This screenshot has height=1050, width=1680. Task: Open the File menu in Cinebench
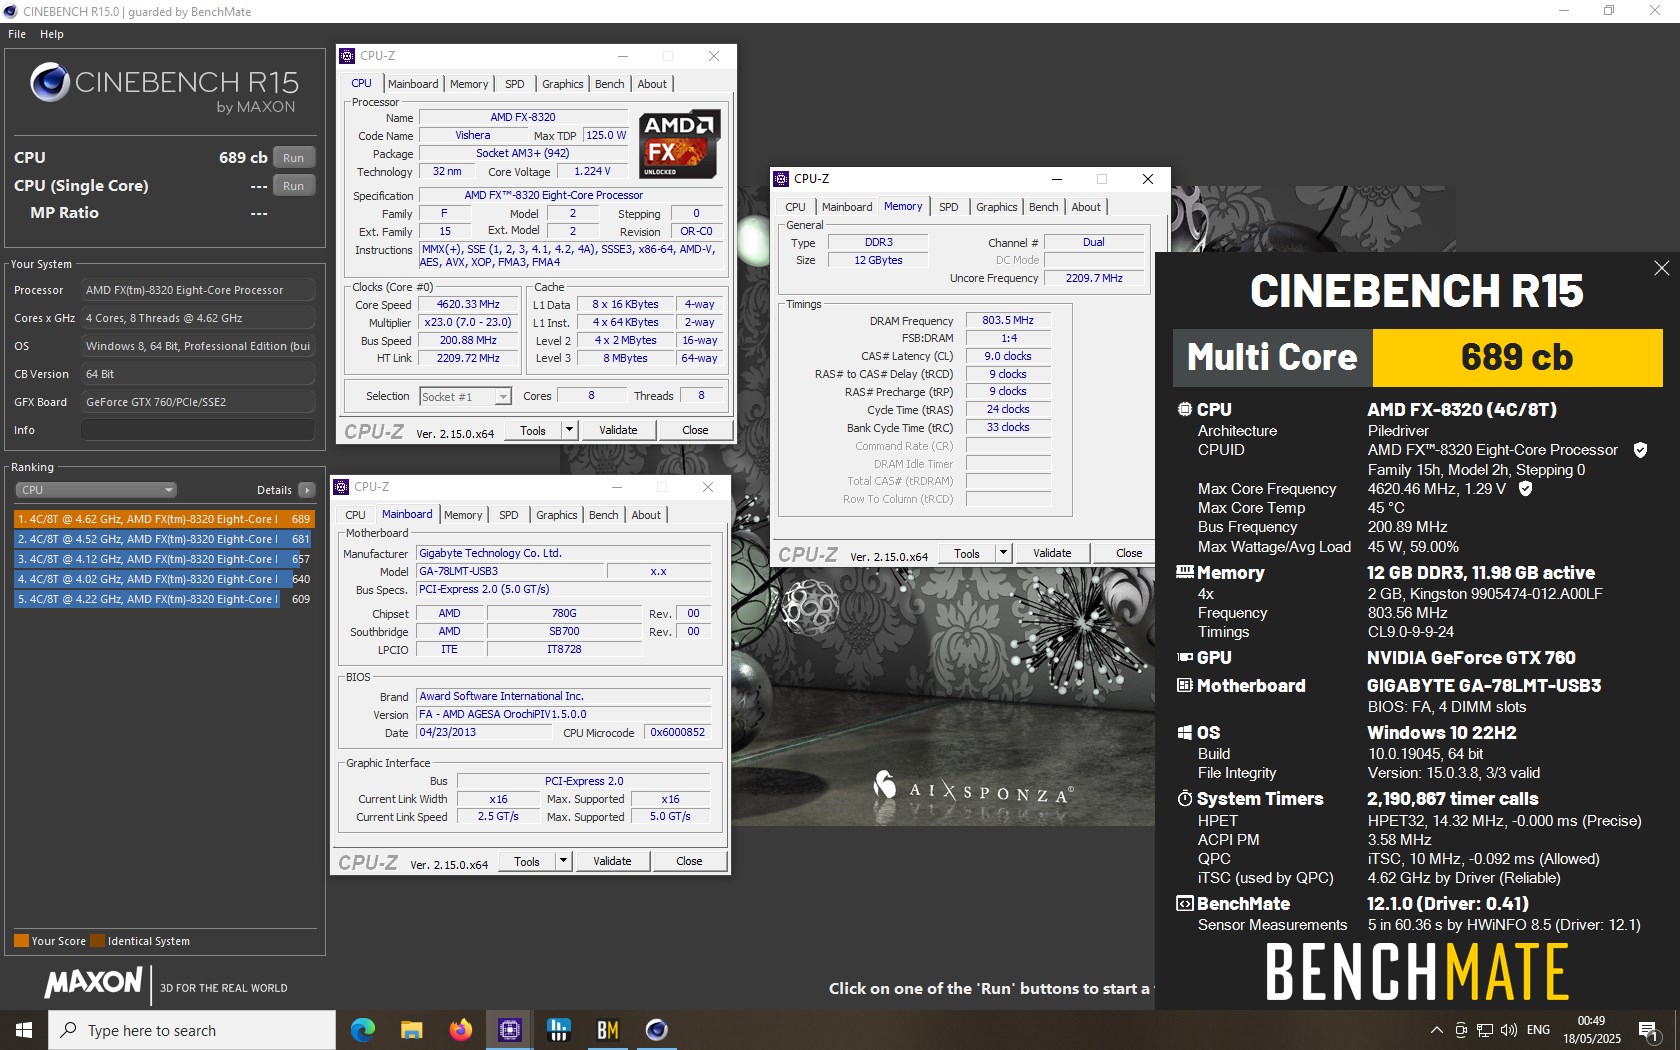[17, 34]
